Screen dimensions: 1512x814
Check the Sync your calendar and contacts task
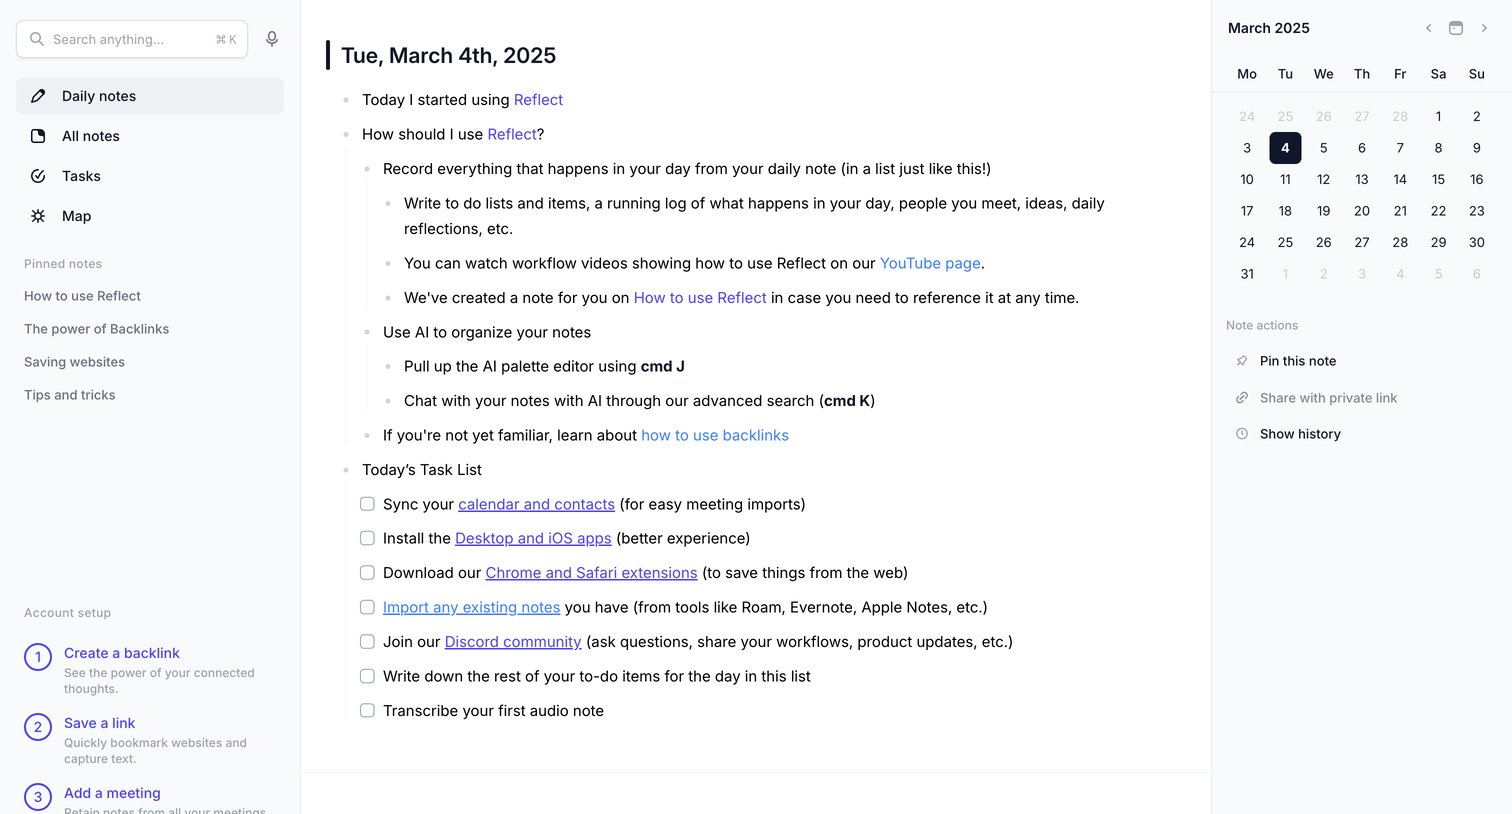(x=367, y=504)
